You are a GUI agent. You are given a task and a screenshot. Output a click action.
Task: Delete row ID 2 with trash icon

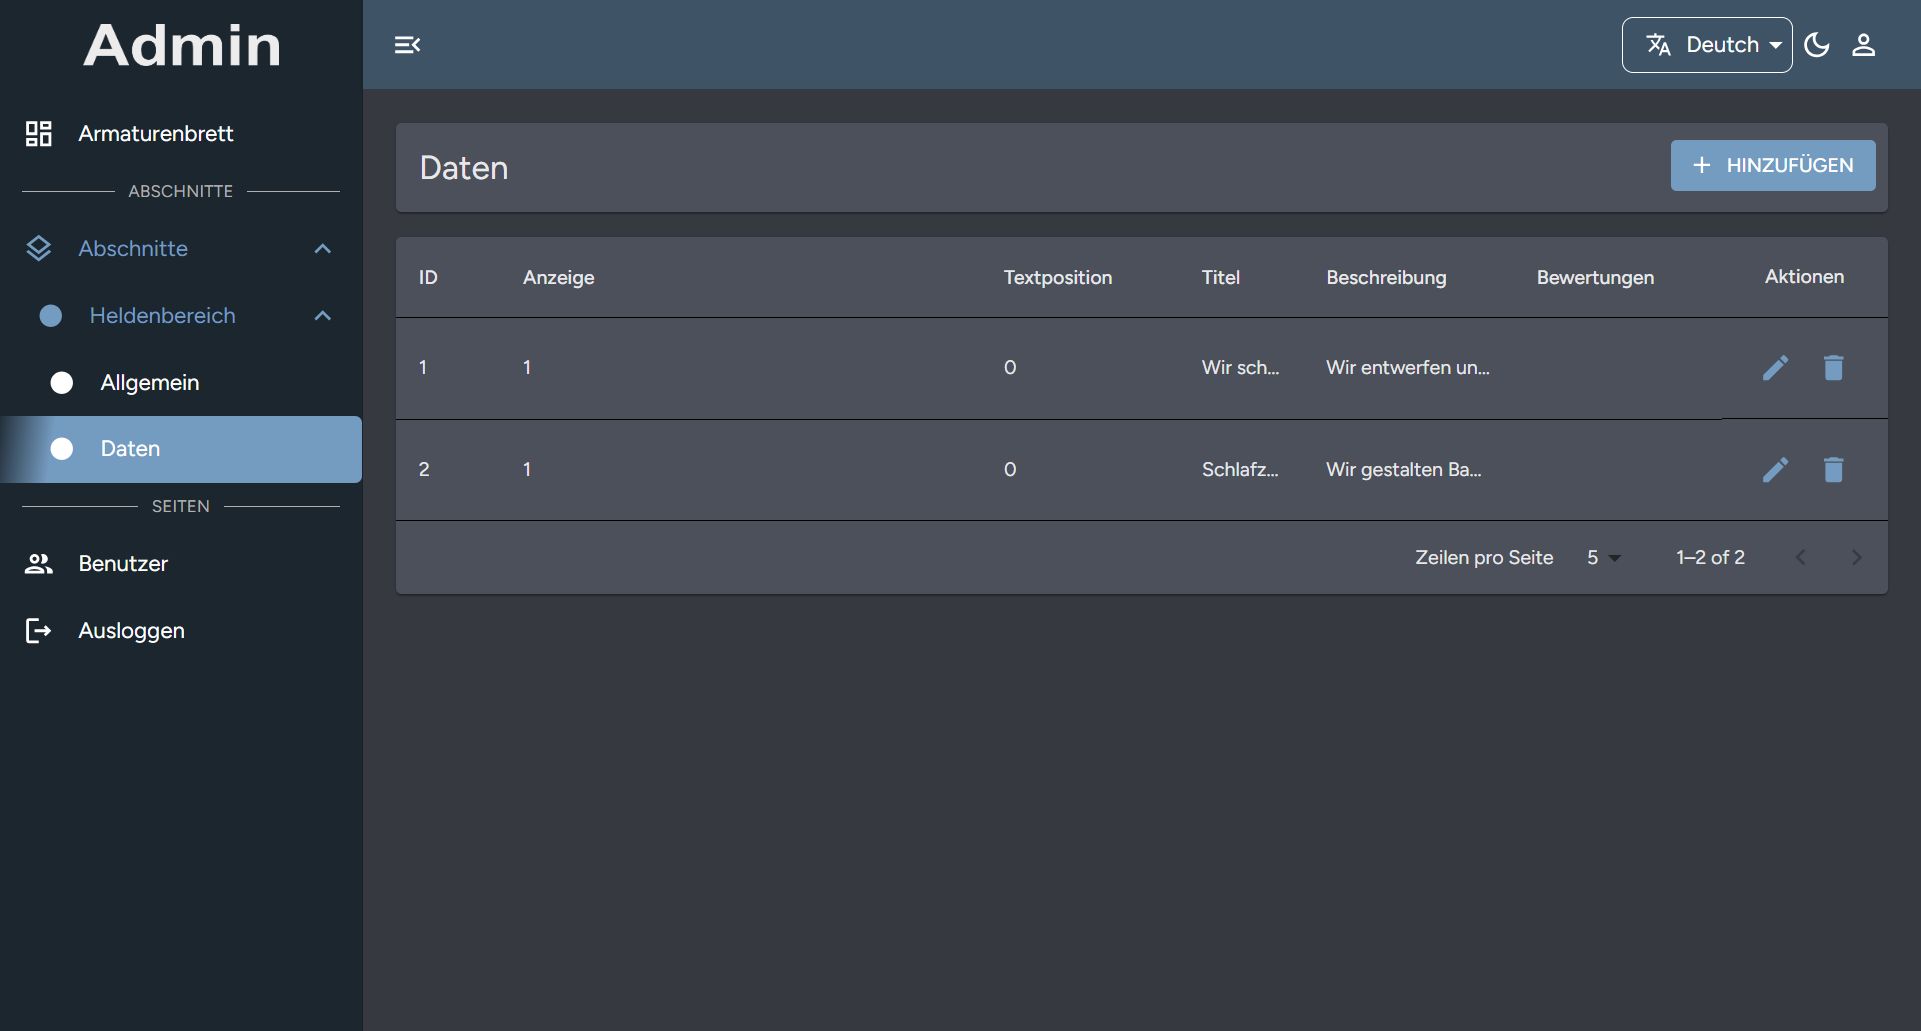pyautogui.click(x=1835, y=469)
